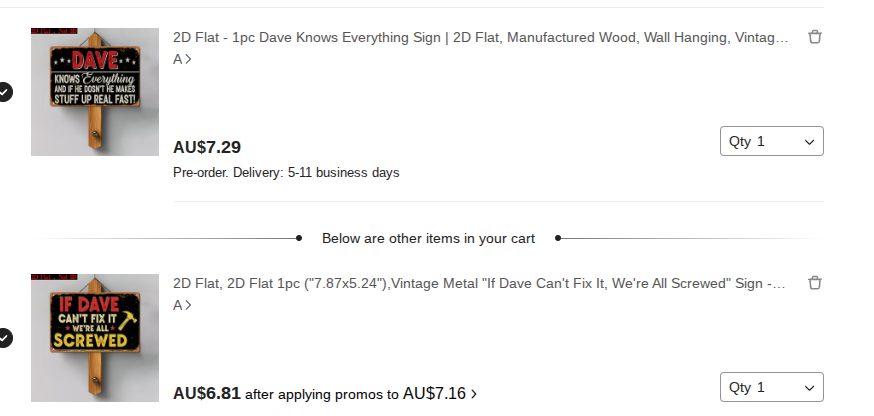The width and height of the screenshot is (874, 416).
Task: Click the chevron arrow after the AU$7.16 promo price
Action: (474, 394)
